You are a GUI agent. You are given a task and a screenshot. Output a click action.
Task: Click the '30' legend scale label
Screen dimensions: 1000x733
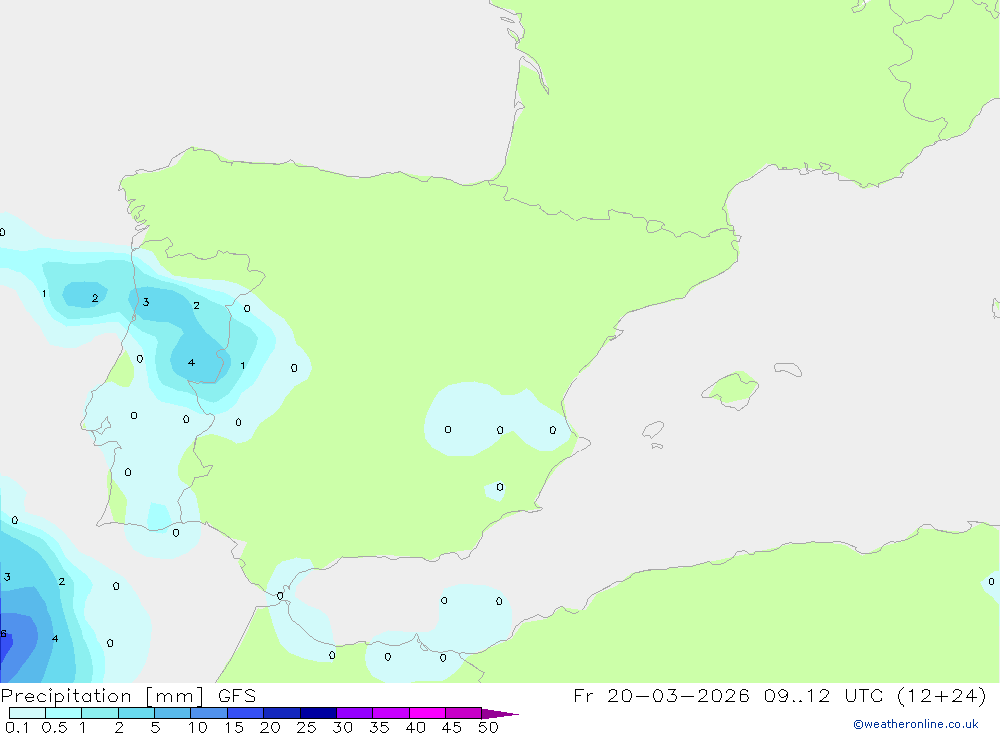pos(343,727)
